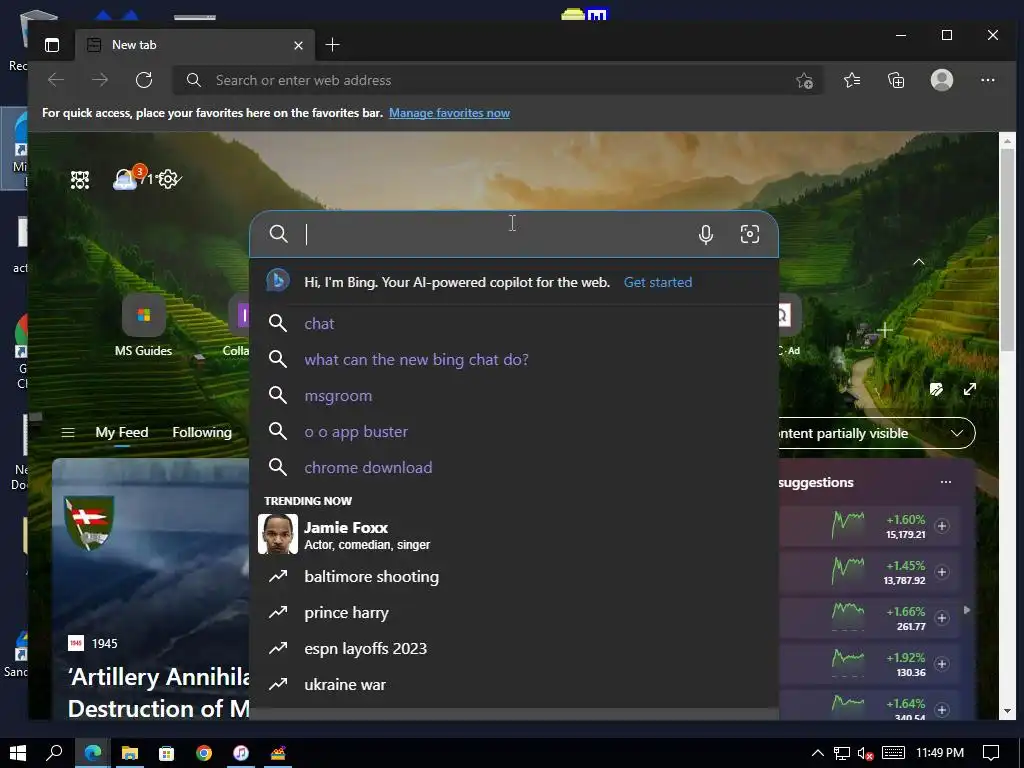
Task: Launch Chrome from taskbar
Action: click(204, 753)
